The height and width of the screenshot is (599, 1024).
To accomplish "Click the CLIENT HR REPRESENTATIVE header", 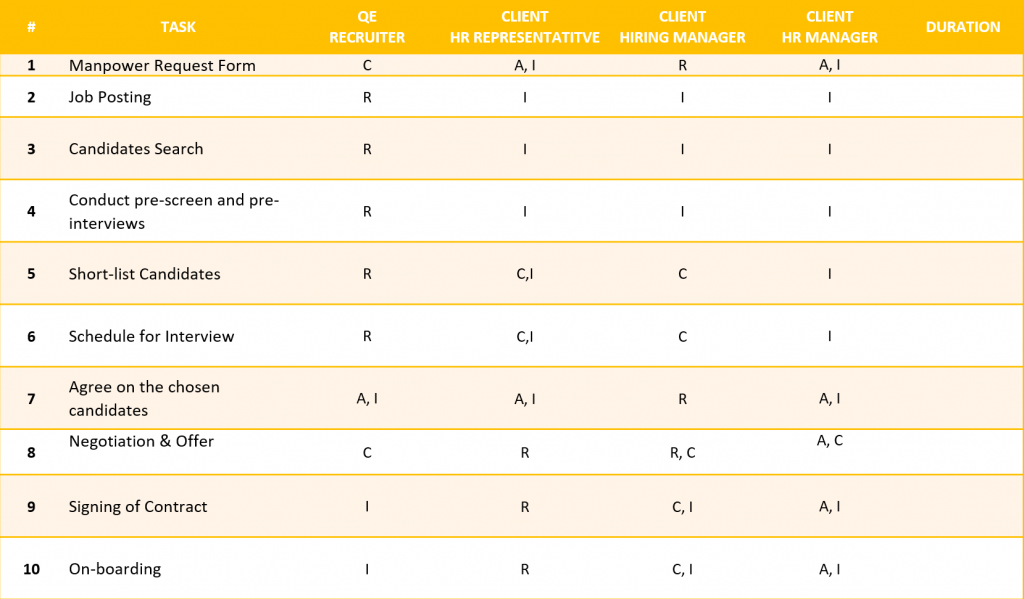I will 524,27.
